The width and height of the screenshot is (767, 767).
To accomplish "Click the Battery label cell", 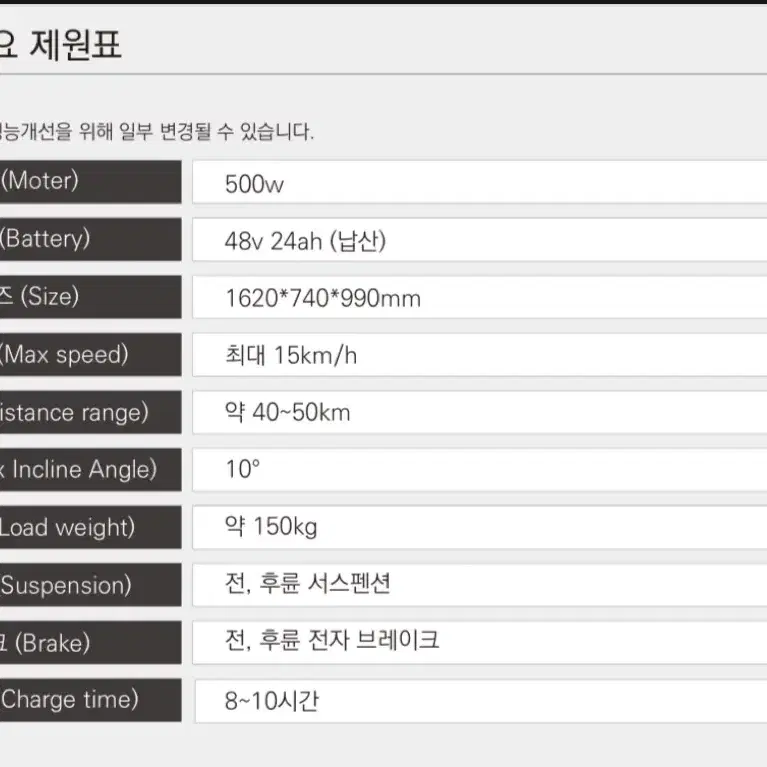I will pos(90,239).
